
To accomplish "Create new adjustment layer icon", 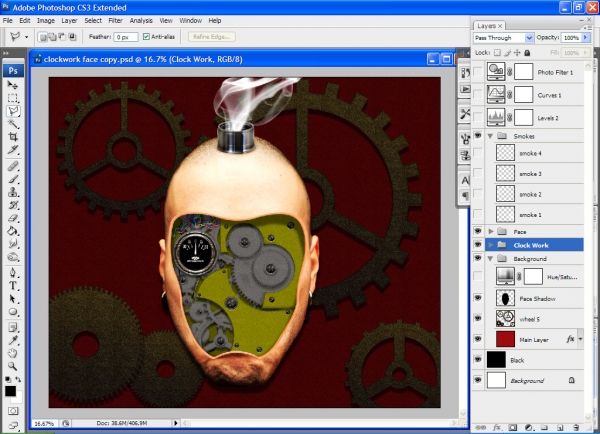I will (x=528, y=427).
